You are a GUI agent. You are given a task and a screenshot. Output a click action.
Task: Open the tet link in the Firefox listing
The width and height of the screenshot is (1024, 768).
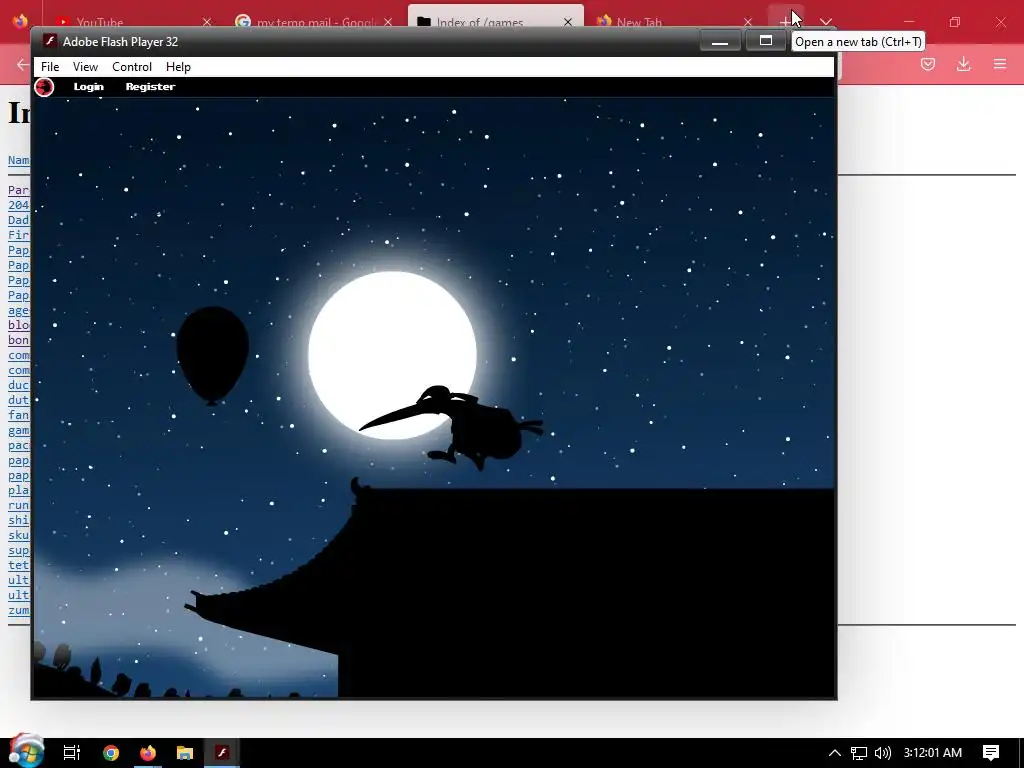point(18,566)
